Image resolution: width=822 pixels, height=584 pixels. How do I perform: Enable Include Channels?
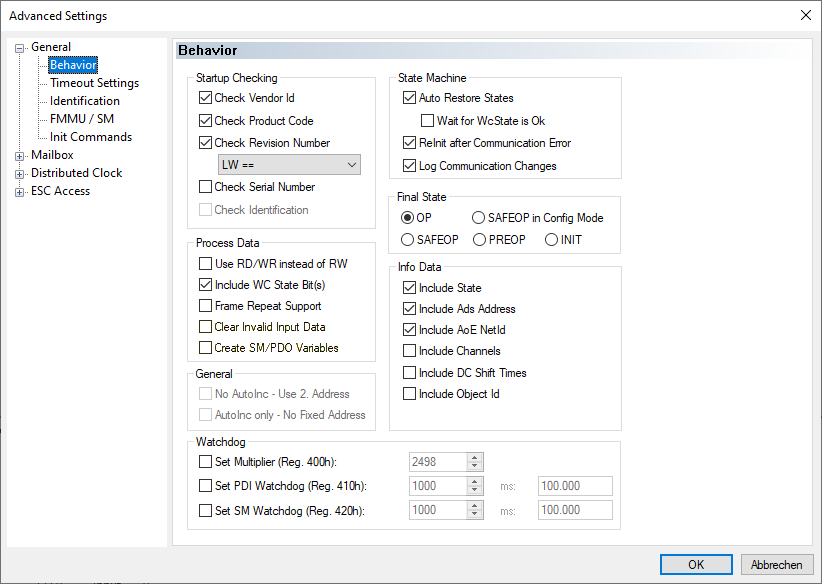point(409,351)
